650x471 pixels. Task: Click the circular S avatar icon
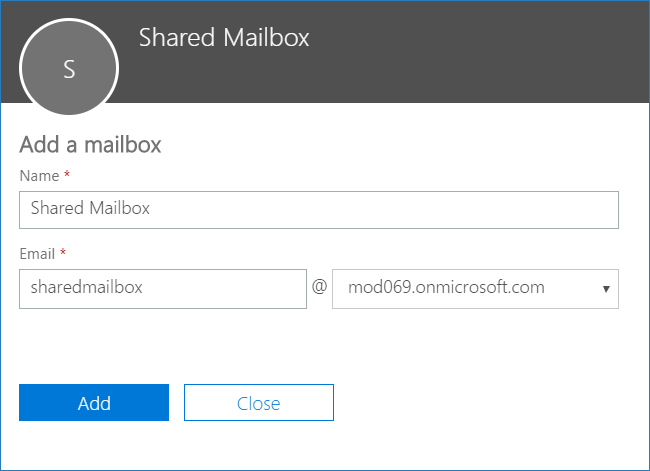pos(69,68)
